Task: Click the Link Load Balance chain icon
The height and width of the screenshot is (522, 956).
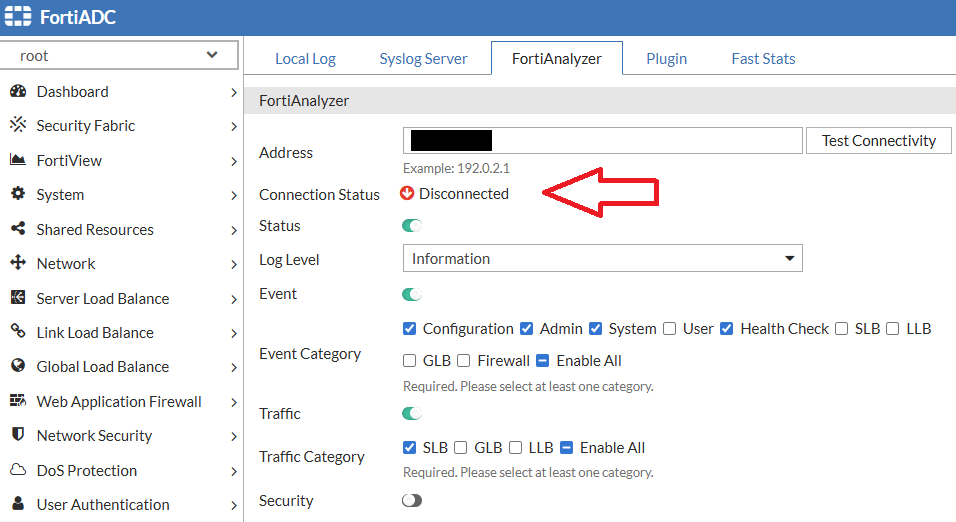Action: coord(18,332)
